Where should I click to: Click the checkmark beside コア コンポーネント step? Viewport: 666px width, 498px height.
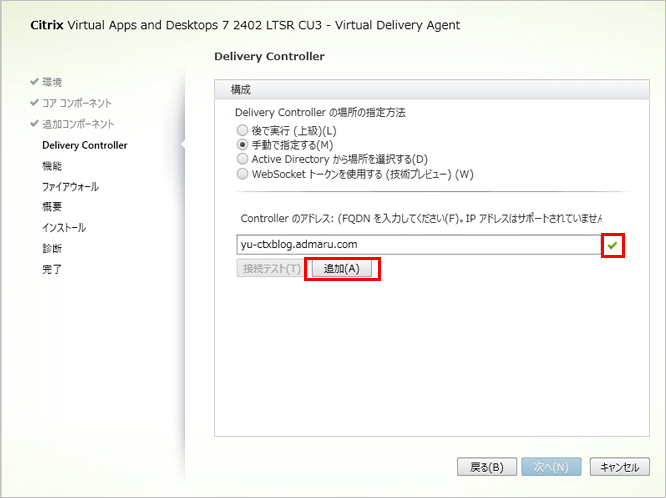pyautogui.click(x=34, y=103)
